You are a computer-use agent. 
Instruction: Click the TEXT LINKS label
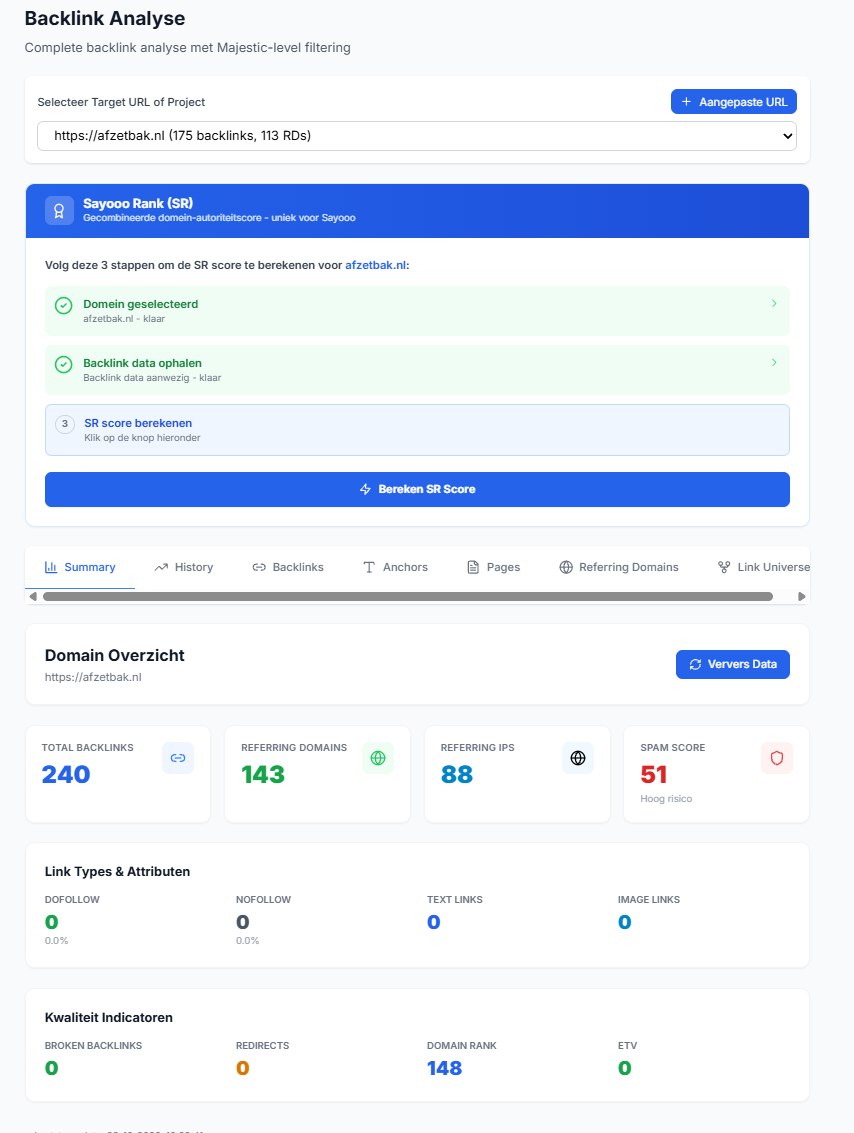[x=454, y=900]
